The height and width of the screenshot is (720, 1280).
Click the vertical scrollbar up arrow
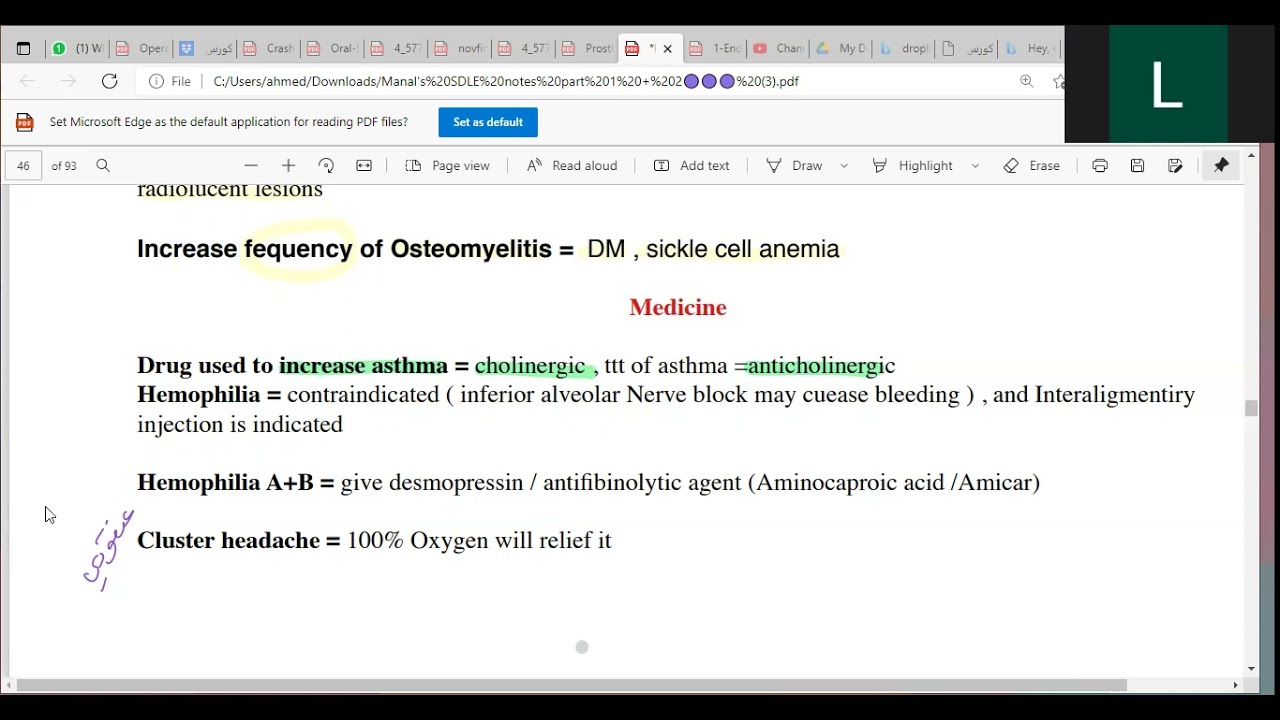point(1251,156)
